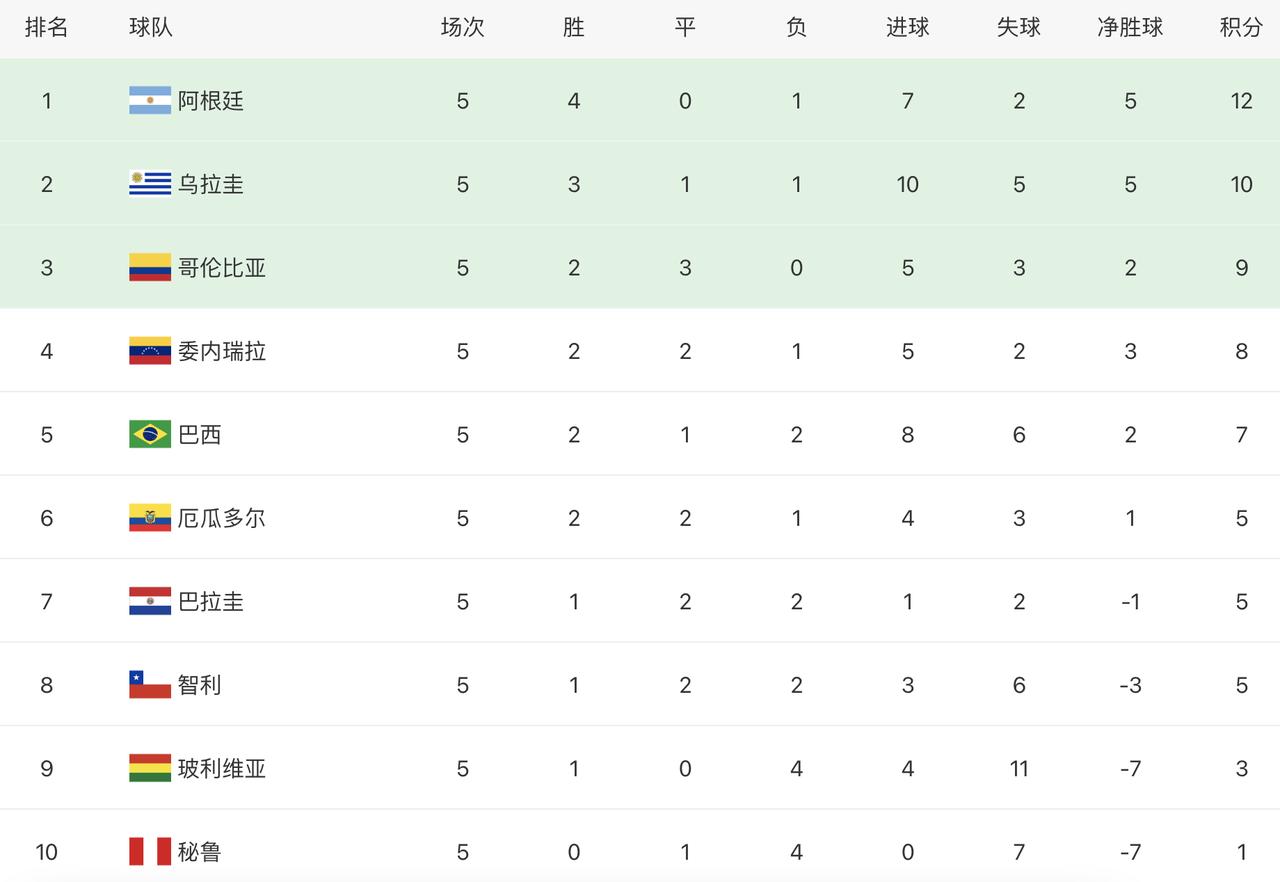The width and height of the screenshot is (1280, 882).
Task: Select the 巴西 team name
Action: pos(200,435)
